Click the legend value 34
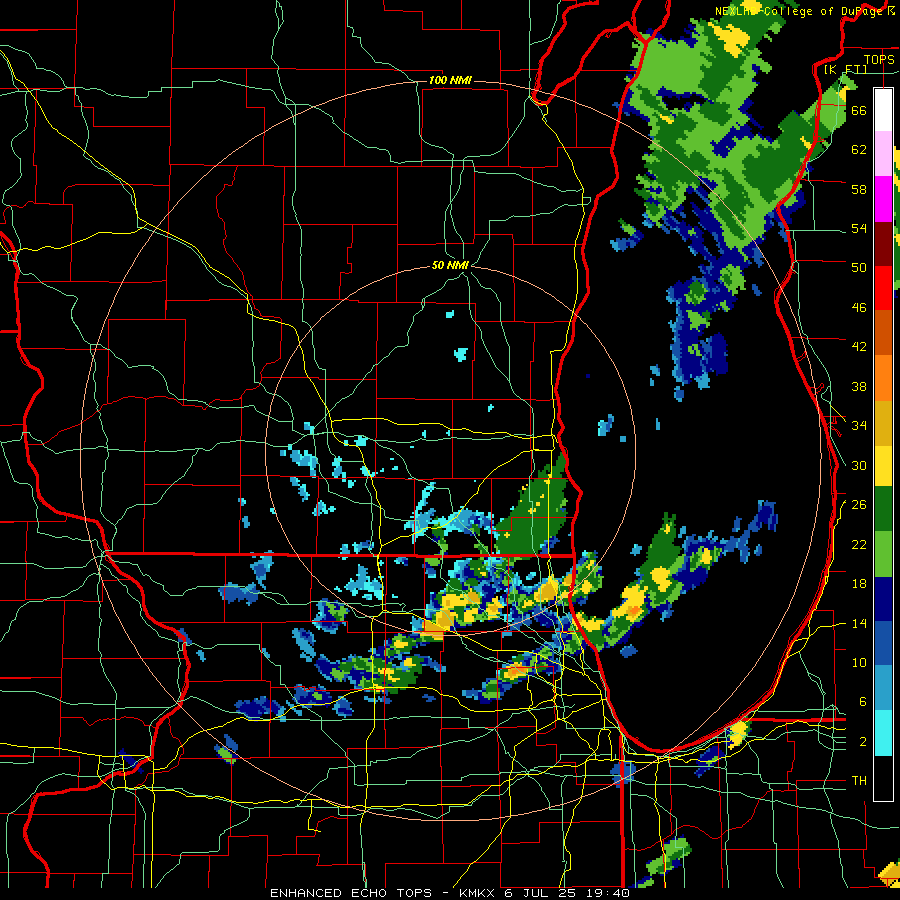This screenshot has width=900, height=900. [859, 425]
